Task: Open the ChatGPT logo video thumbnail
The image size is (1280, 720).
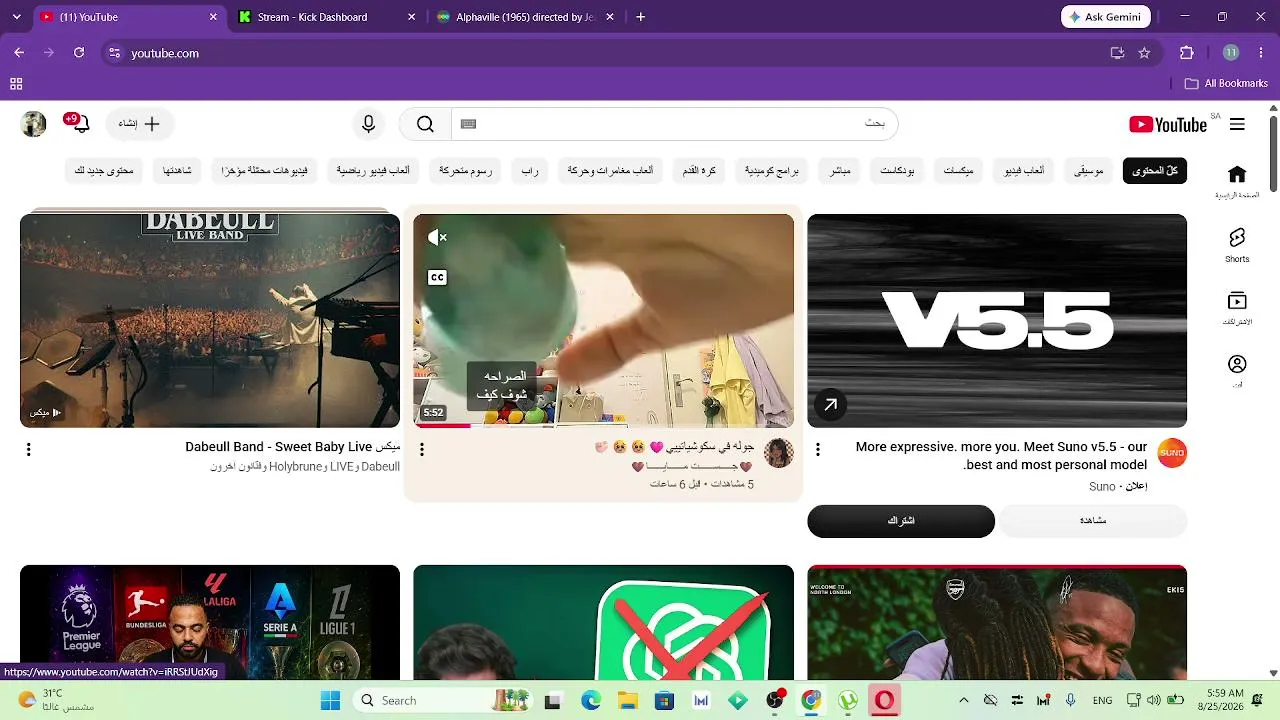Action: pyautogui.click(x=604, y=622)
